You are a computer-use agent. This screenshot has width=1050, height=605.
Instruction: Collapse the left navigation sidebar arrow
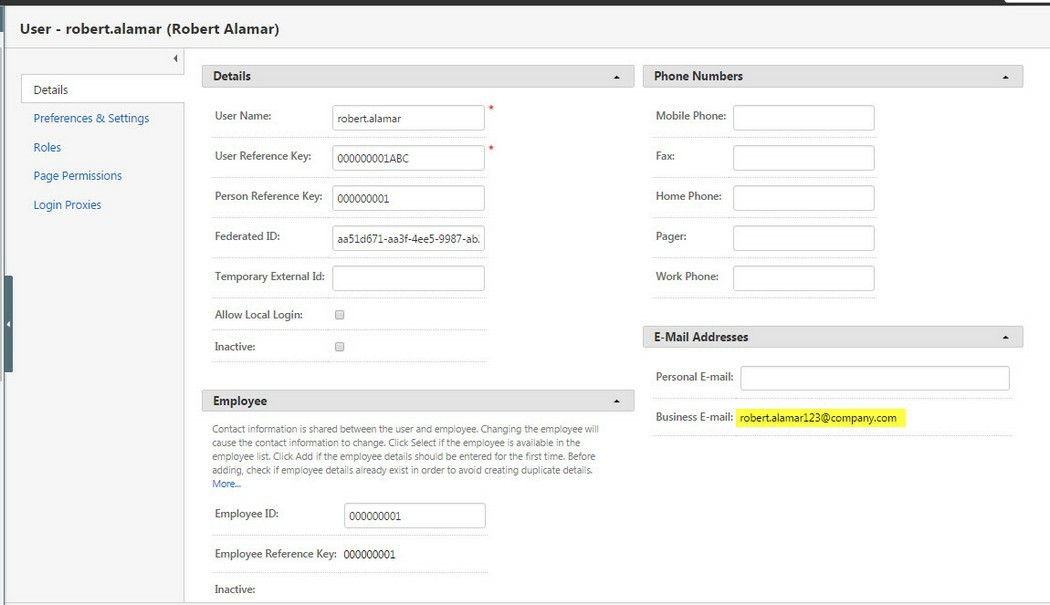pos(175,58)
